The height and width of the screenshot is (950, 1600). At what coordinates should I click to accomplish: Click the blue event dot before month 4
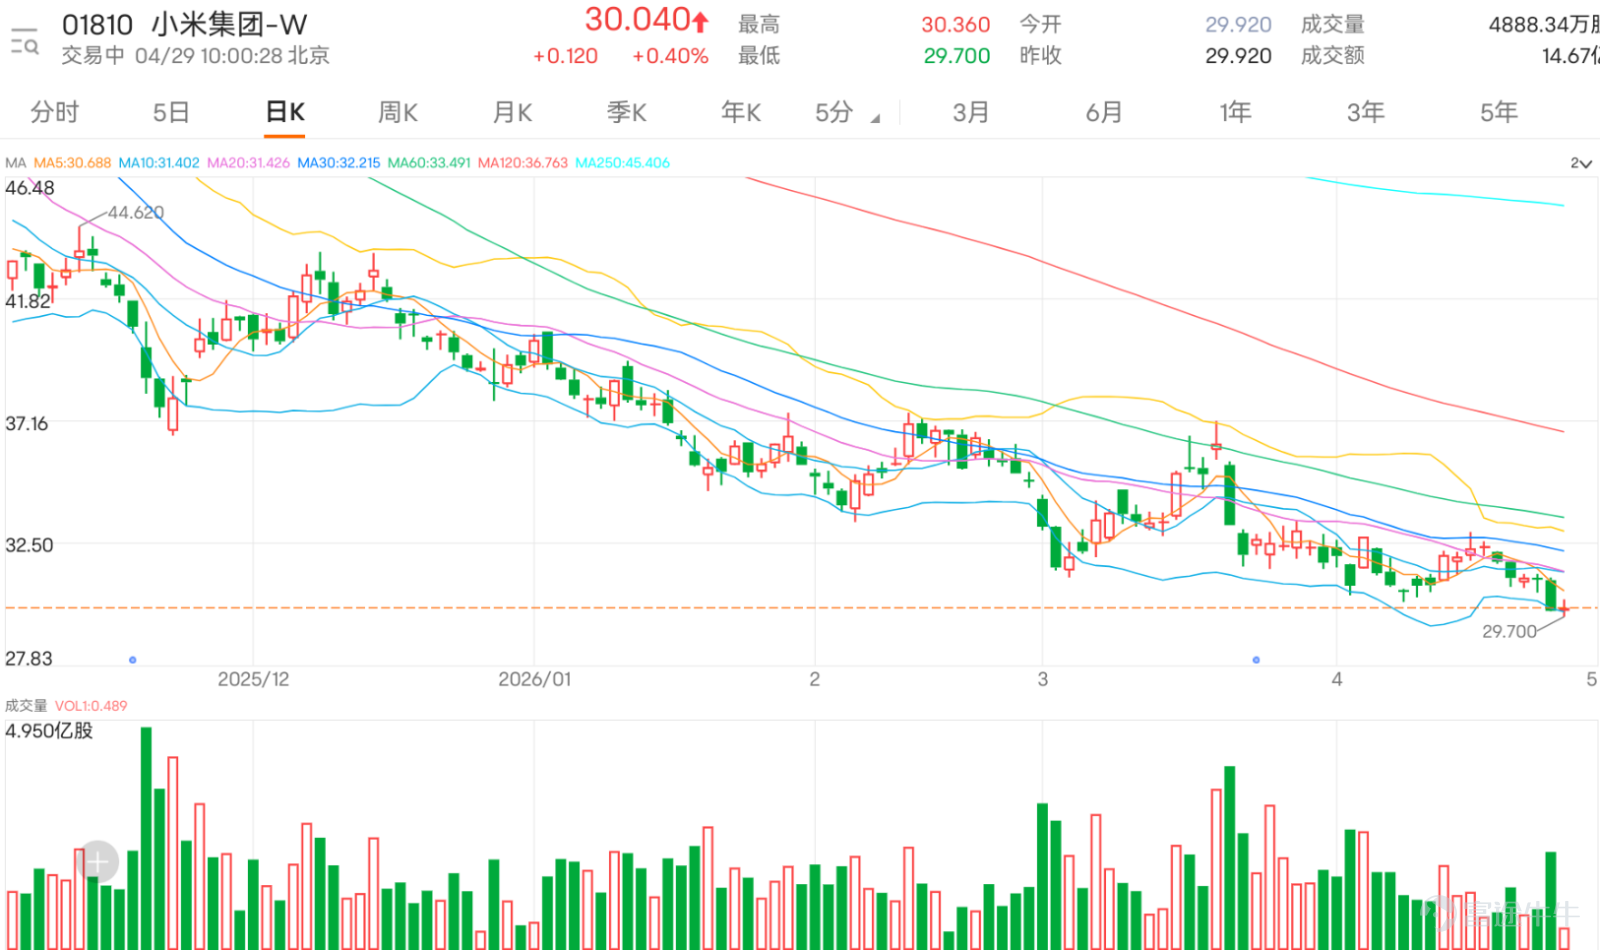pyautogui.click(x=1256, y=660)
